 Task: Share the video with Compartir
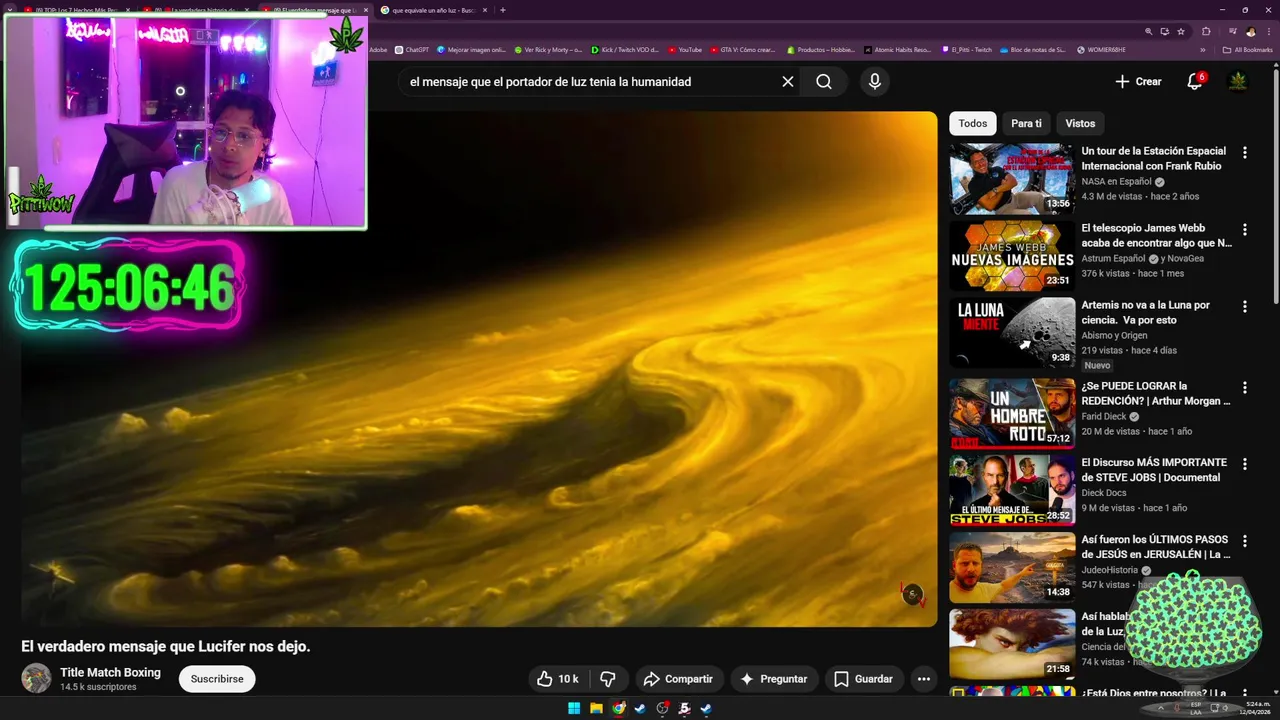(x=679, y=679)
